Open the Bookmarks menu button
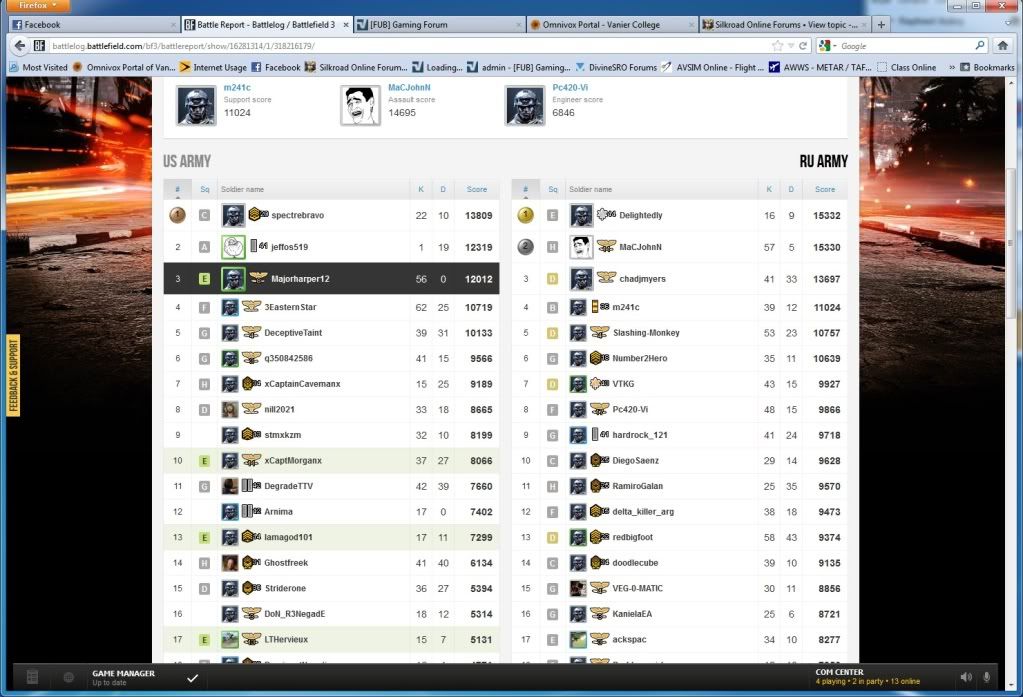This screenshot has width=1023, height=697. [x=987, y=67]
